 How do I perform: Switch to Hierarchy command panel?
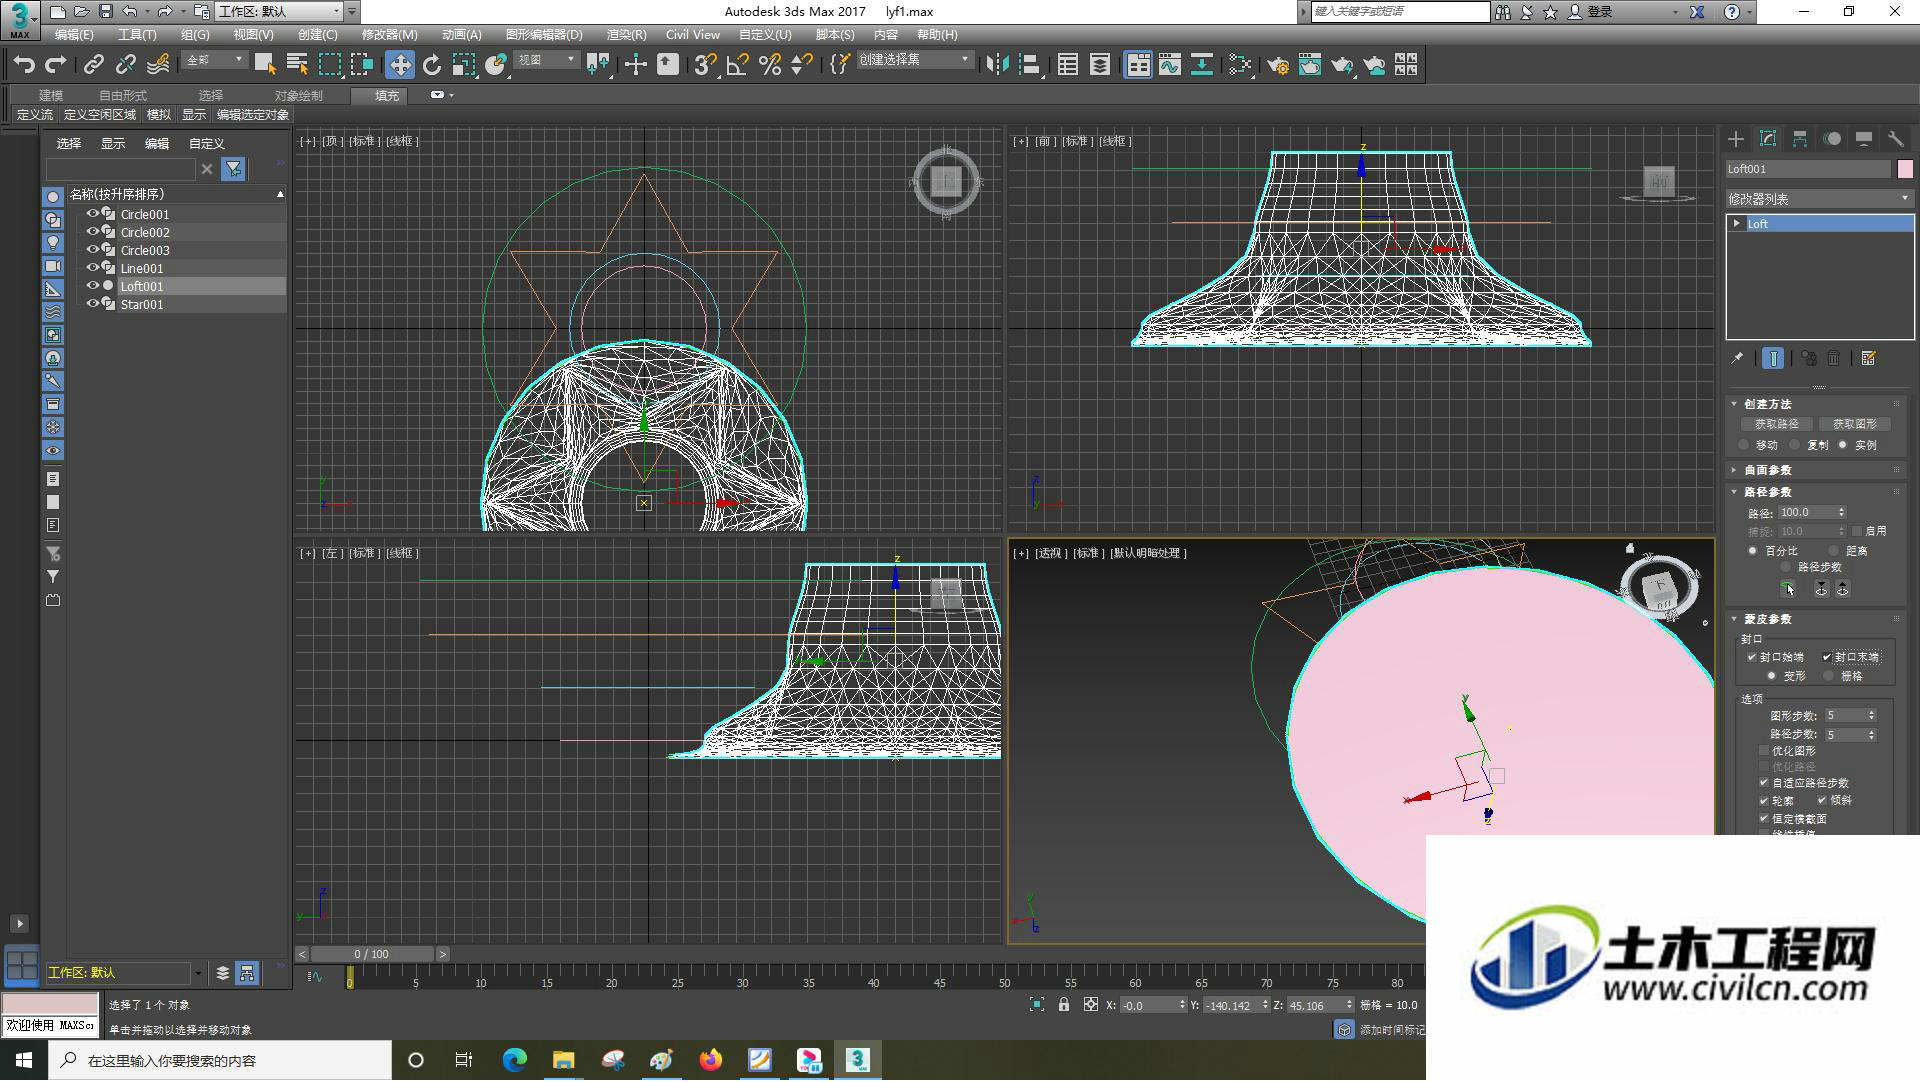click(x=1800, y=139)
